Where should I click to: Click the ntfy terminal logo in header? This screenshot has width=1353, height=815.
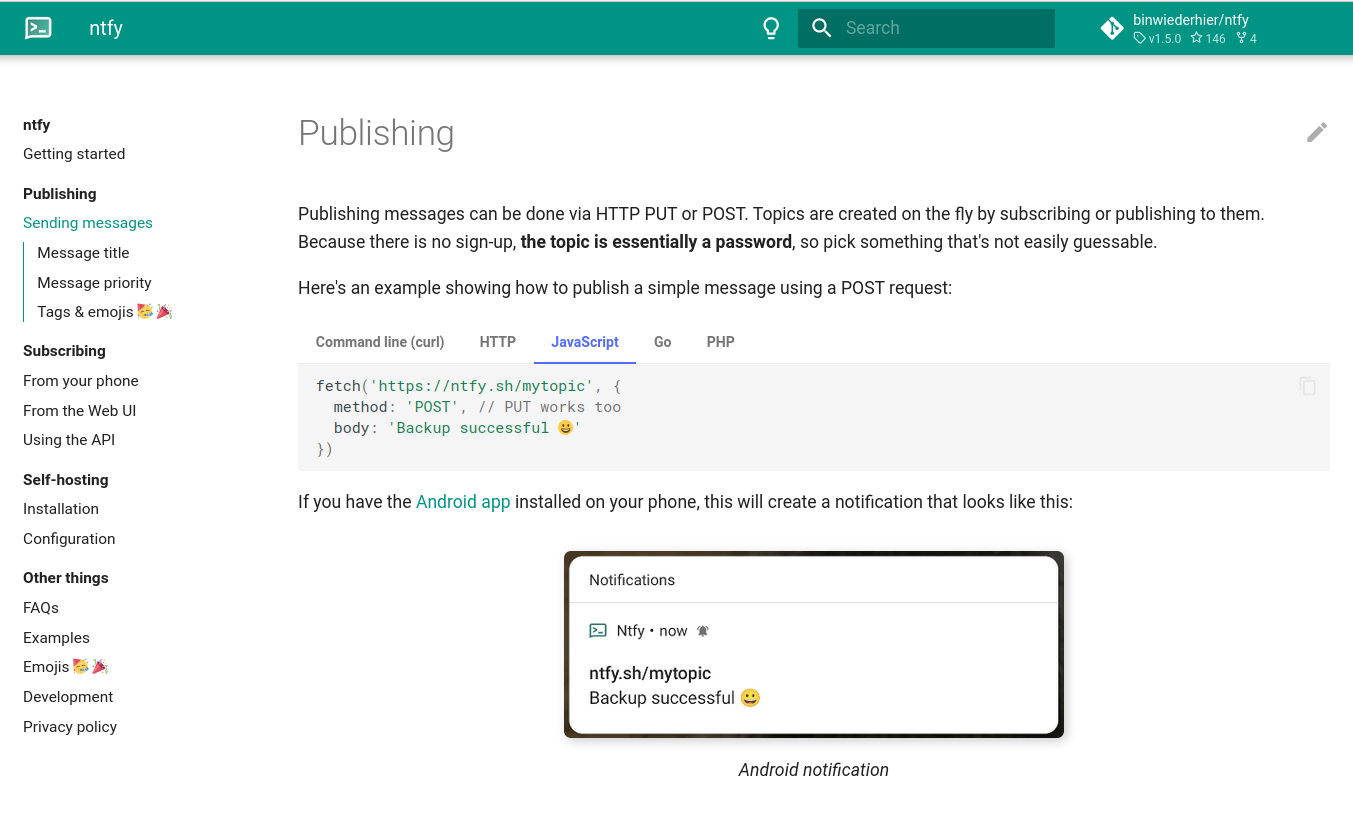pos(38,28)
